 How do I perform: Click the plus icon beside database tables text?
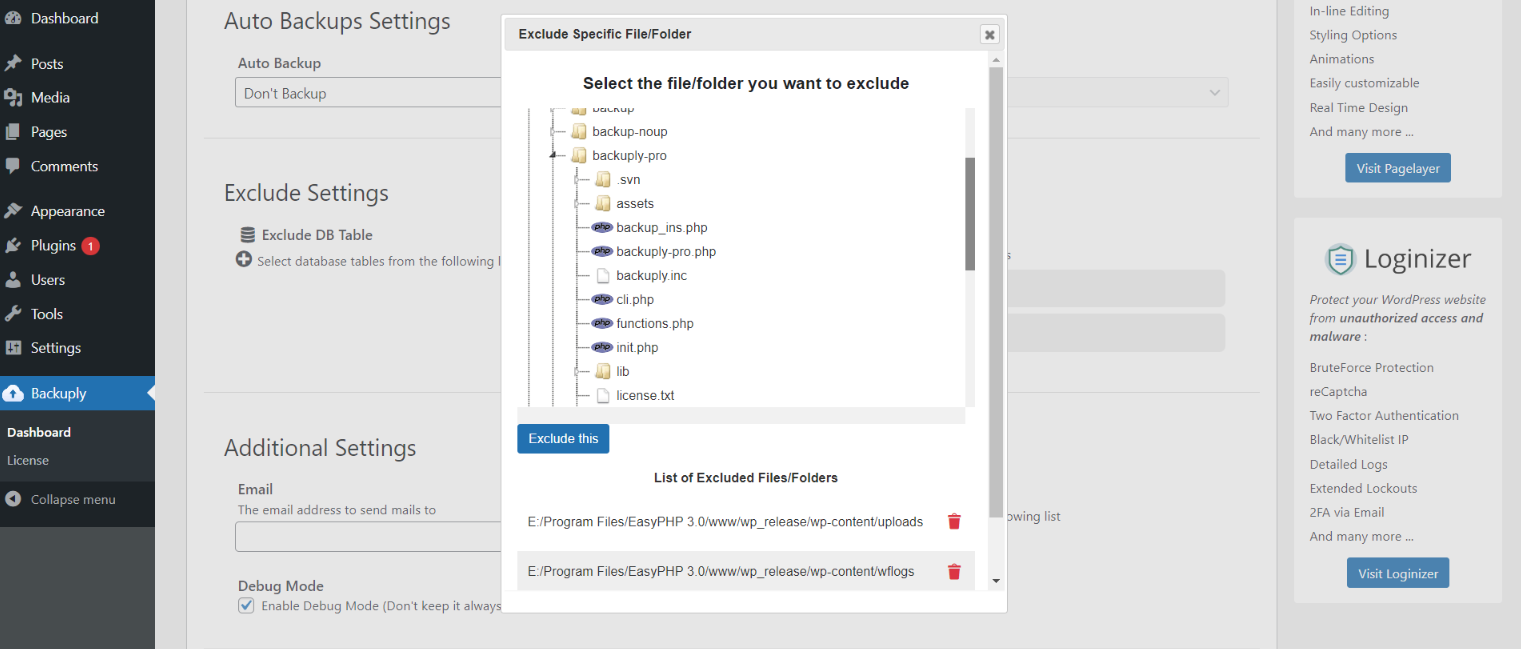[x=243, y=260]
